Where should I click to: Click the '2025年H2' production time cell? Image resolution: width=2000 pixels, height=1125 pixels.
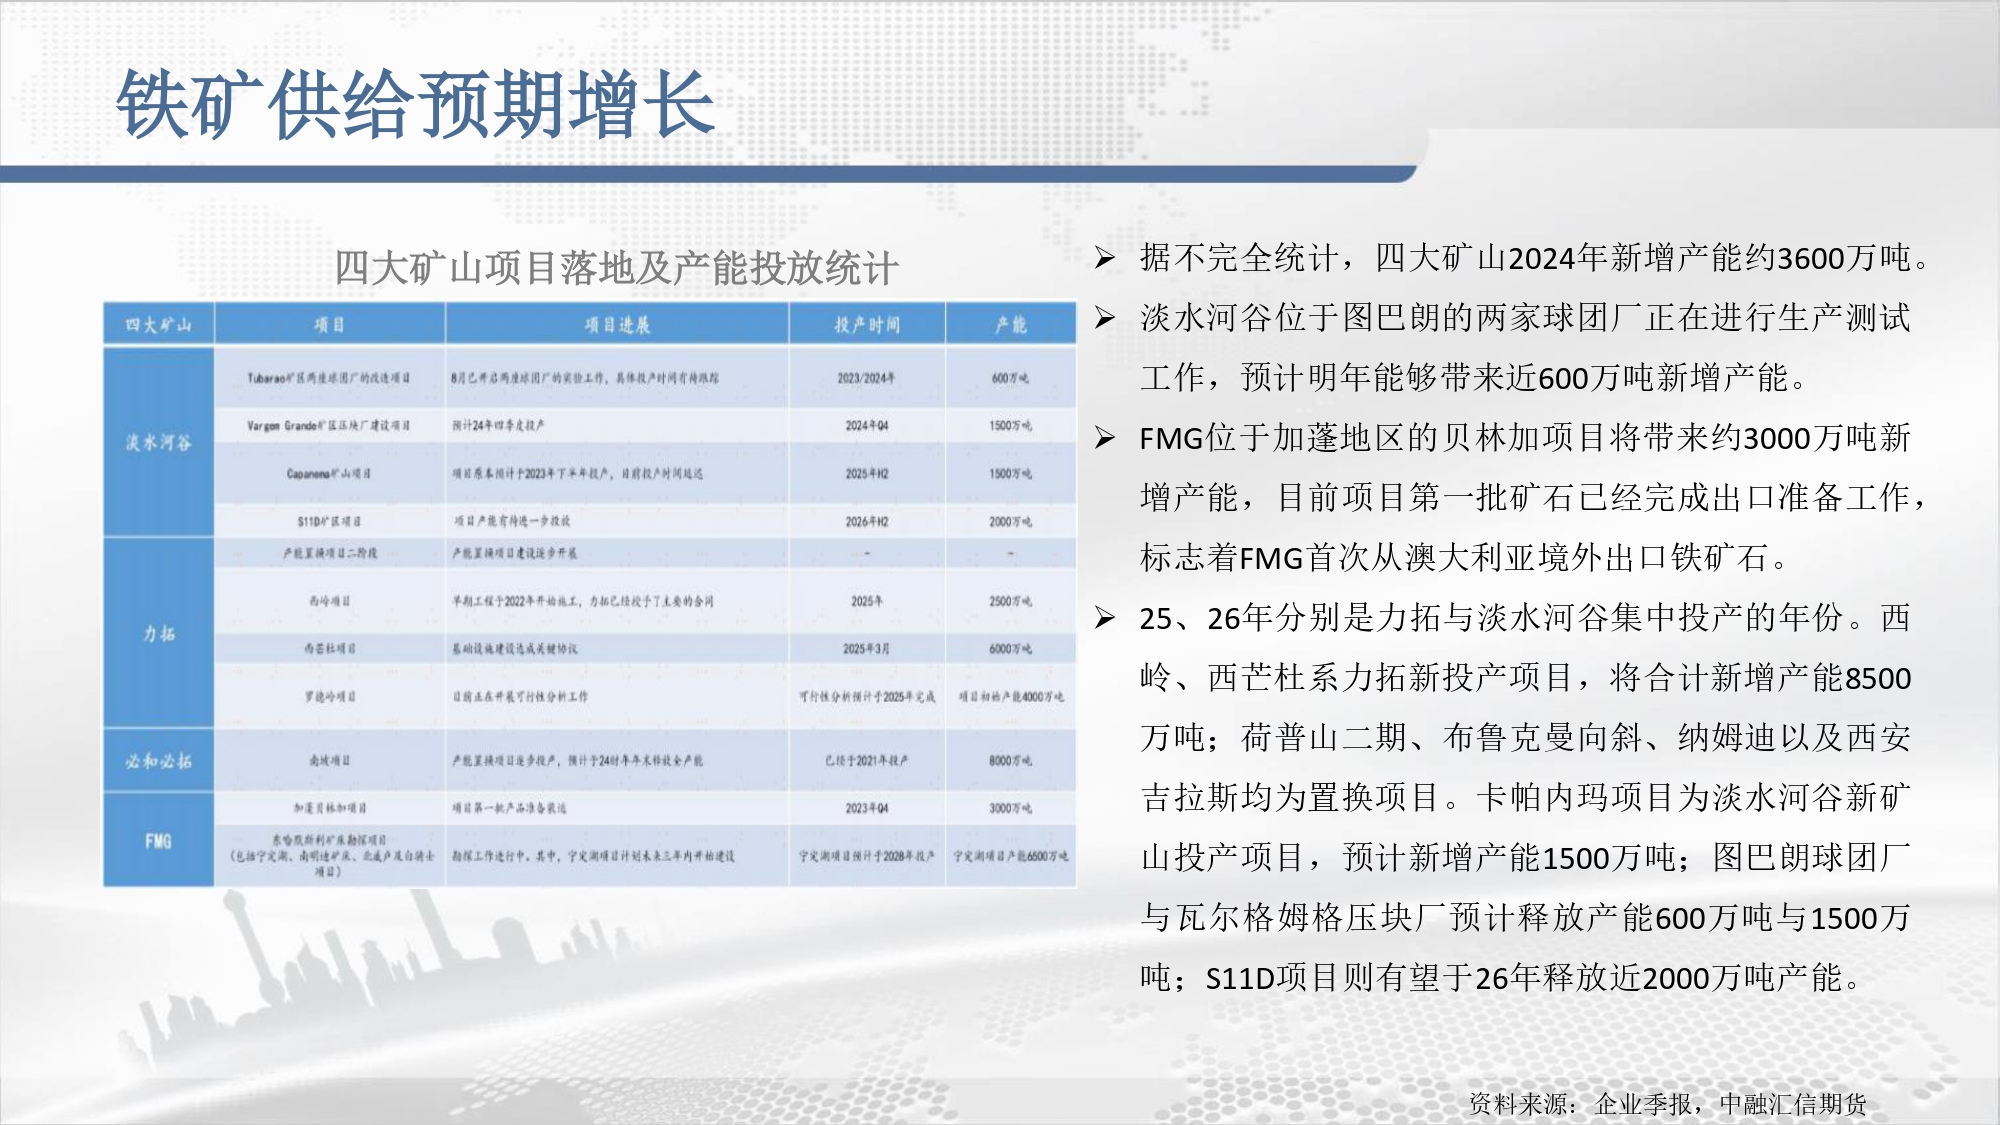coord(867,473)
